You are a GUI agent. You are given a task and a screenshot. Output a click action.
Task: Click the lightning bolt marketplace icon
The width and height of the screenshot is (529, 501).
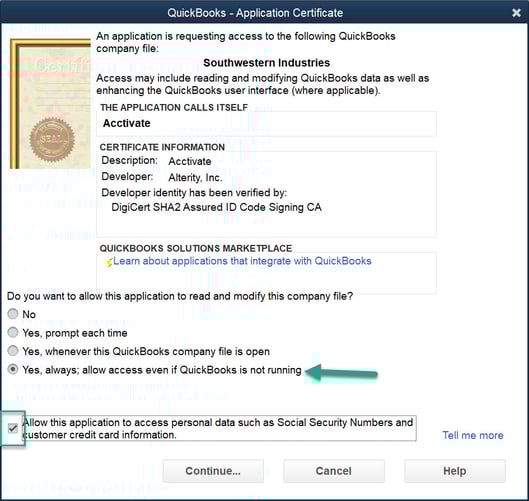pyautogui.click(x=109, y=262)
